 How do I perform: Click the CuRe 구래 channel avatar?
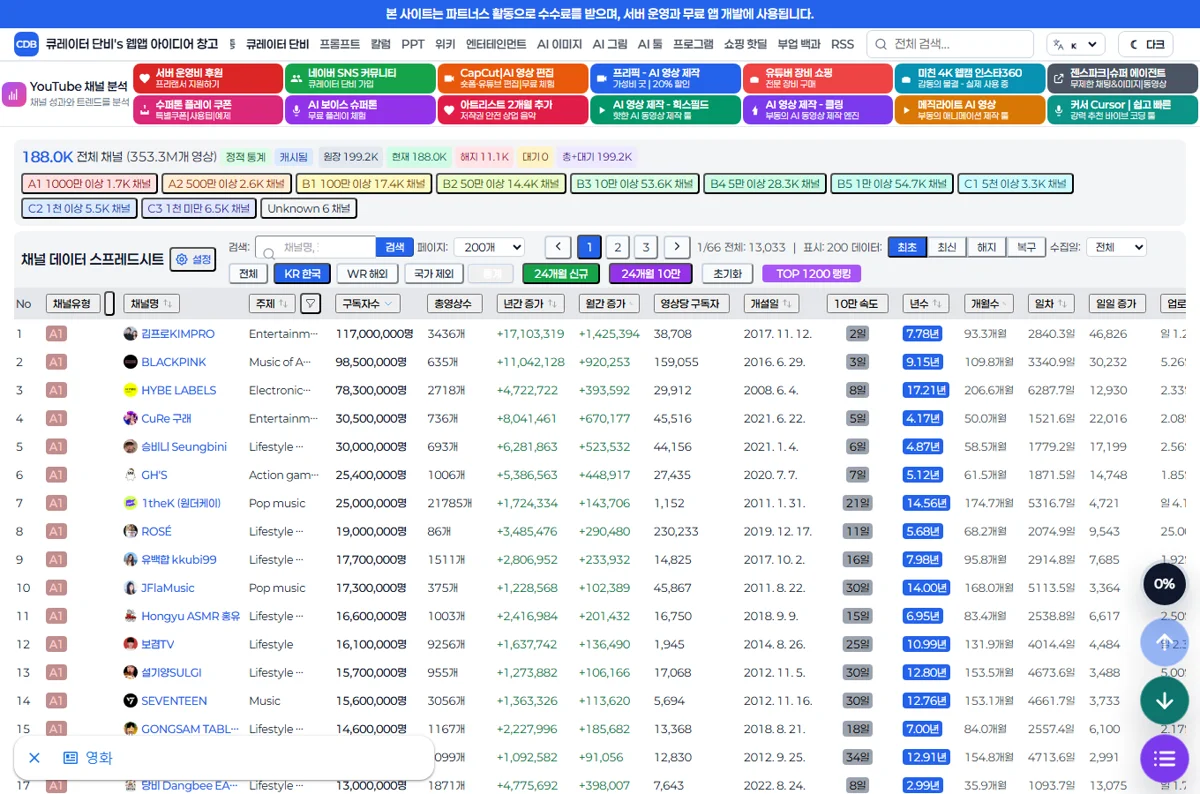tap(130, 418)
